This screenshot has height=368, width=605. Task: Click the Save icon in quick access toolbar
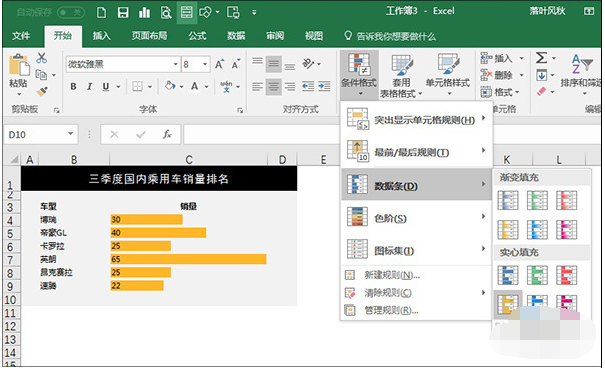coord(123,13)
